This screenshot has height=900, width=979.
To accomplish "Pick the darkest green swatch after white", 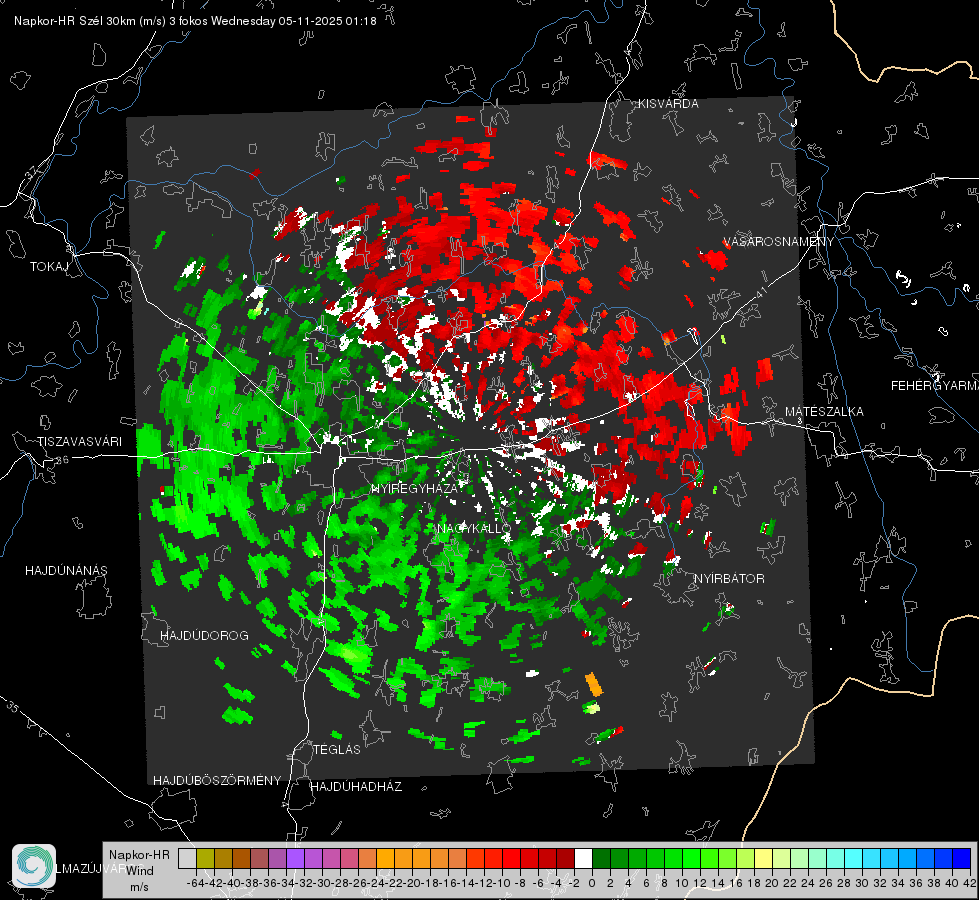I will [x=601, y=859].
